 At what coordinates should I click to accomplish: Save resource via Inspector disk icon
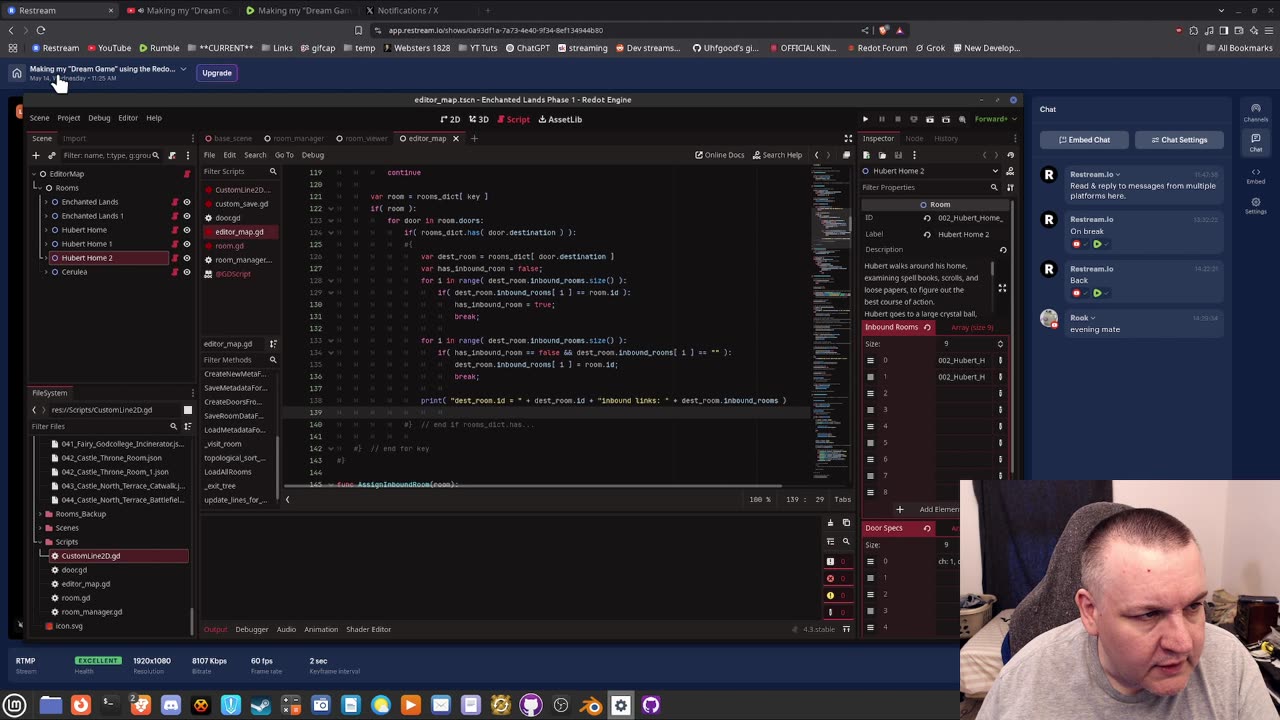click(x=897, y=155)
